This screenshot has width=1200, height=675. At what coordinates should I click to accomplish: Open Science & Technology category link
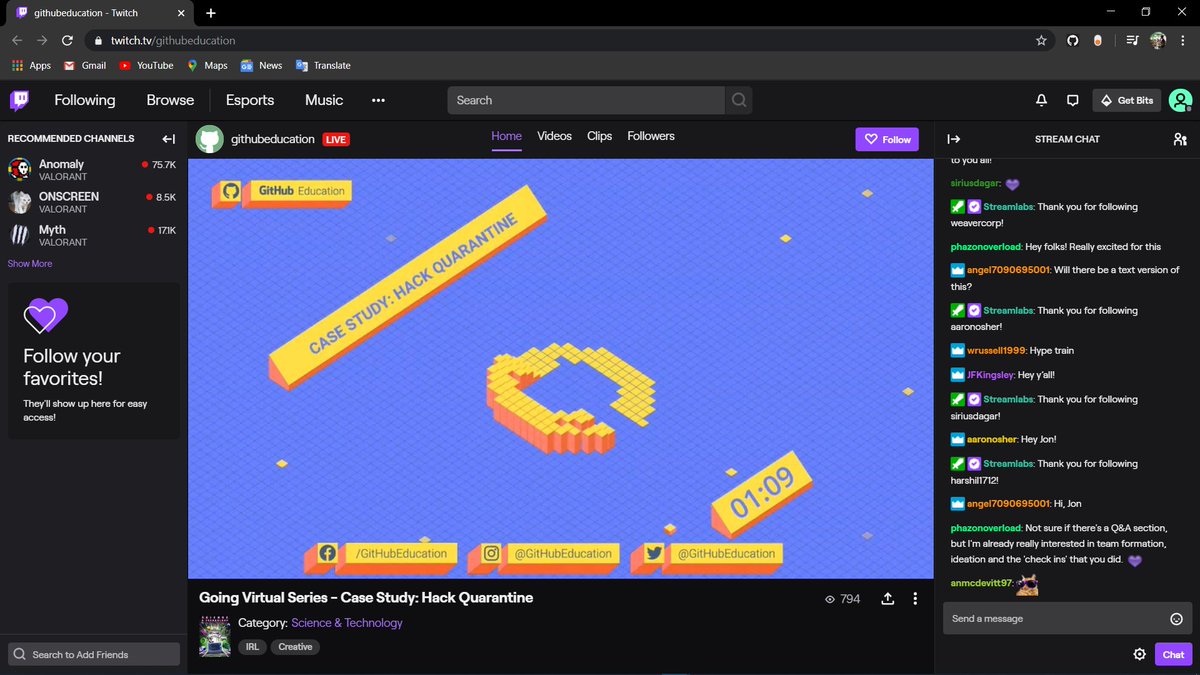[347, 623]
